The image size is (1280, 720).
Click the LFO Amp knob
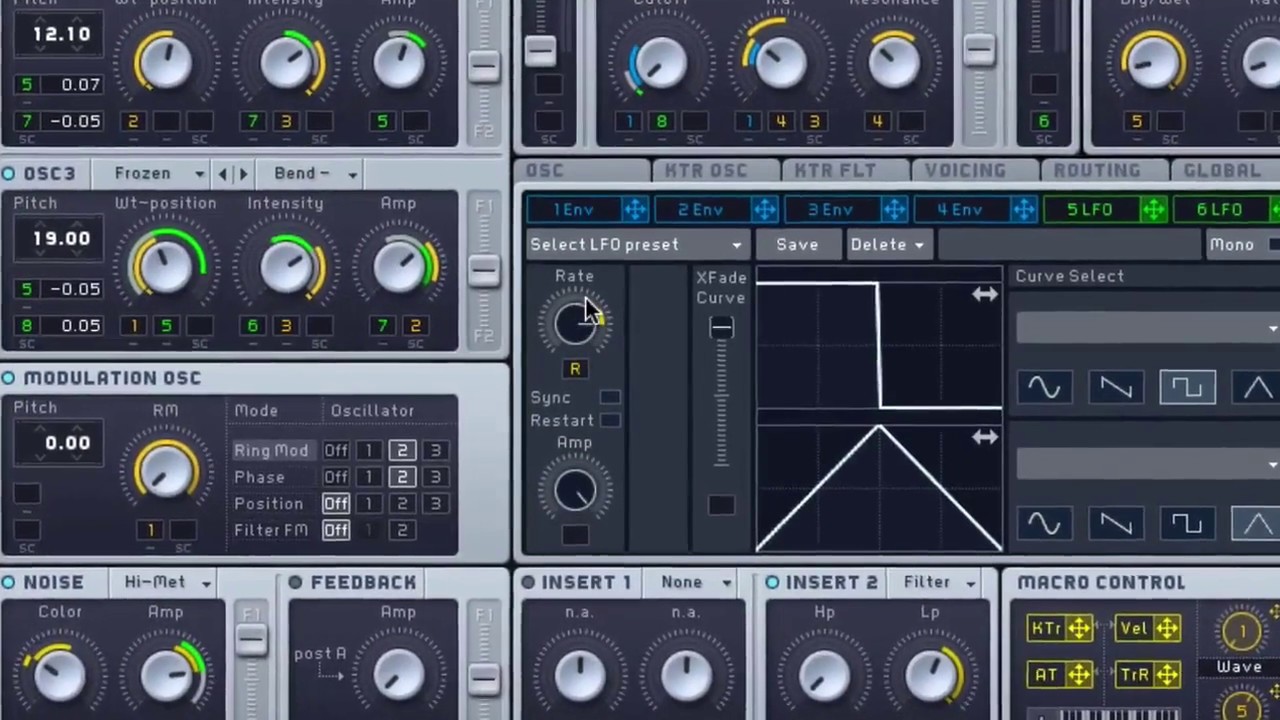coord(575,490)
